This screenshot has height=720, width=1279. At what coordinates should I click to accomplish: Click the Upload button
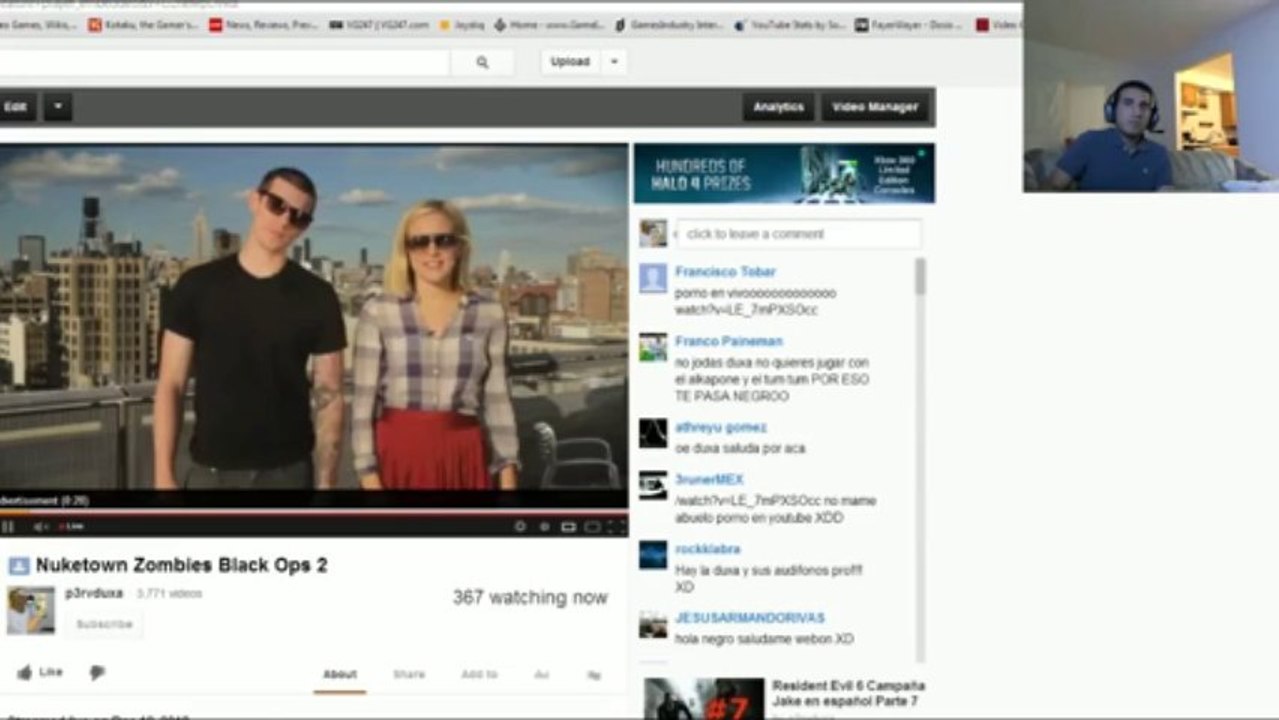(570, 62)
